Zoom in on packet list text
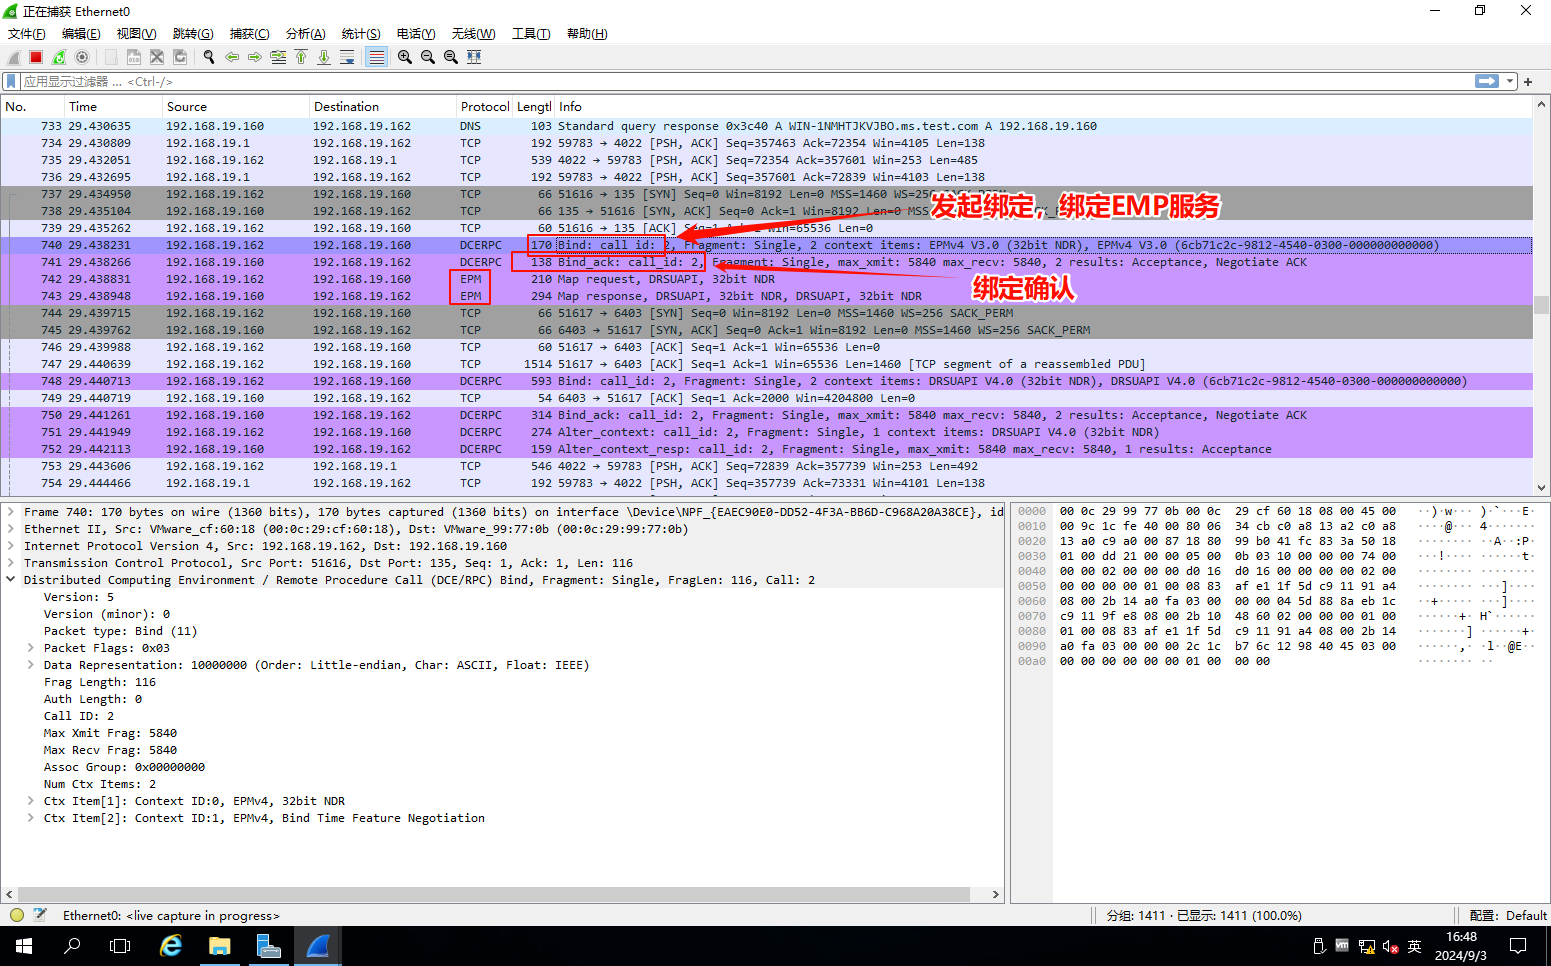1551x966 pixels. 405,57
